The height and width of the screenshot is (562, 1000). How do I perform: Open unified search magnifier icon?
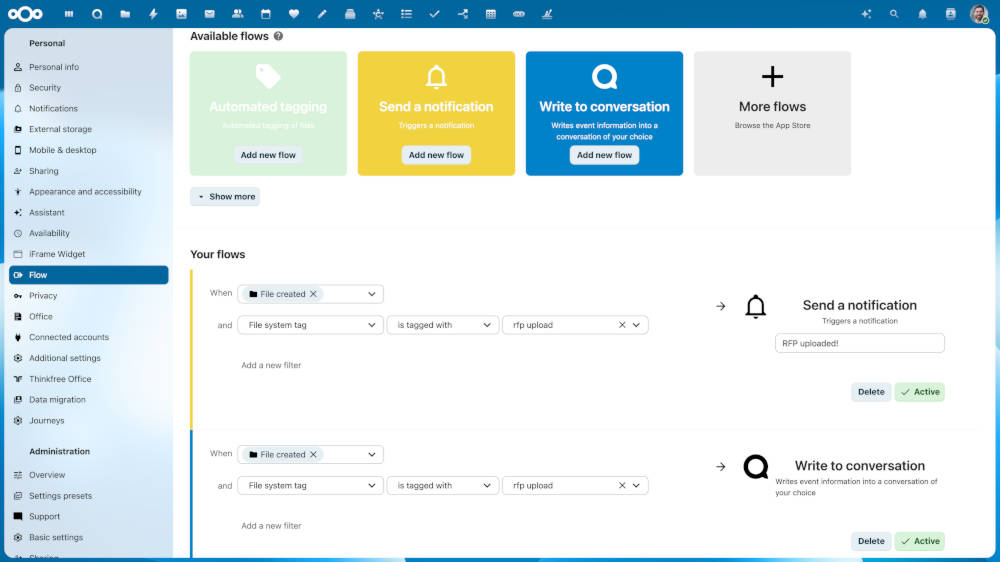[894, 14]
